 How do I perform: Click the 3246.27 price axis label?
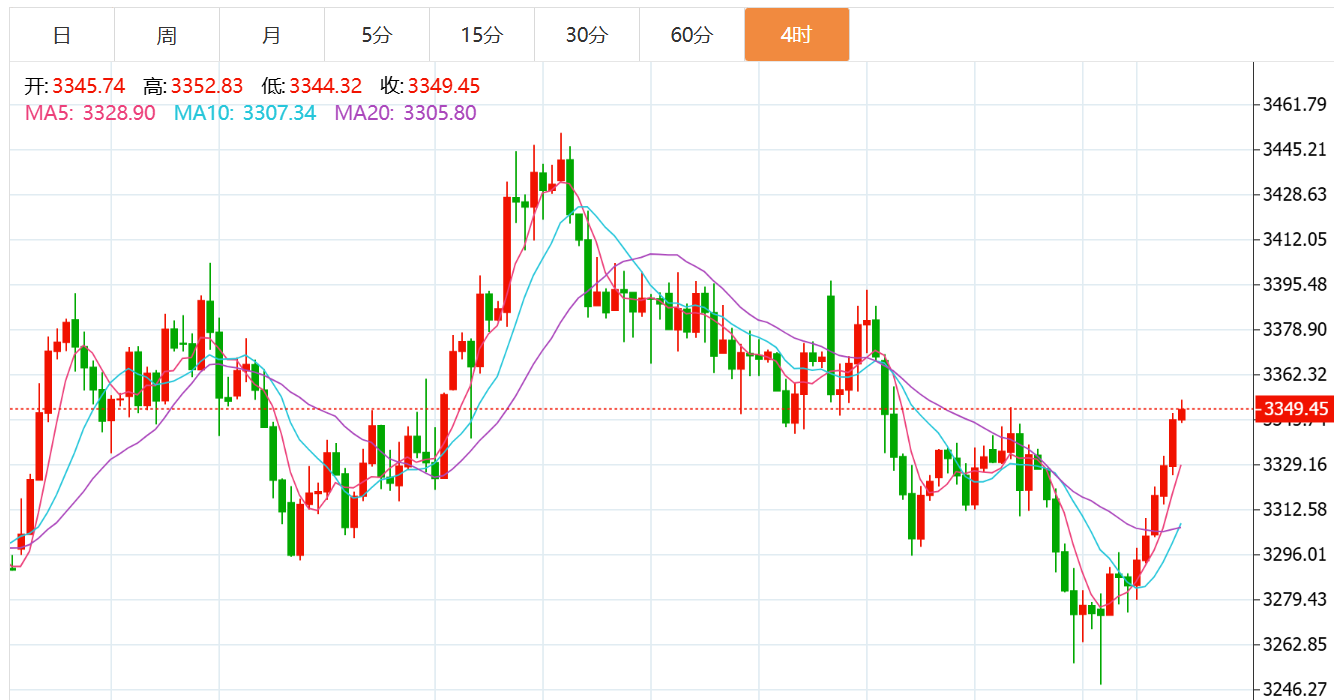tap(1295, 688)
